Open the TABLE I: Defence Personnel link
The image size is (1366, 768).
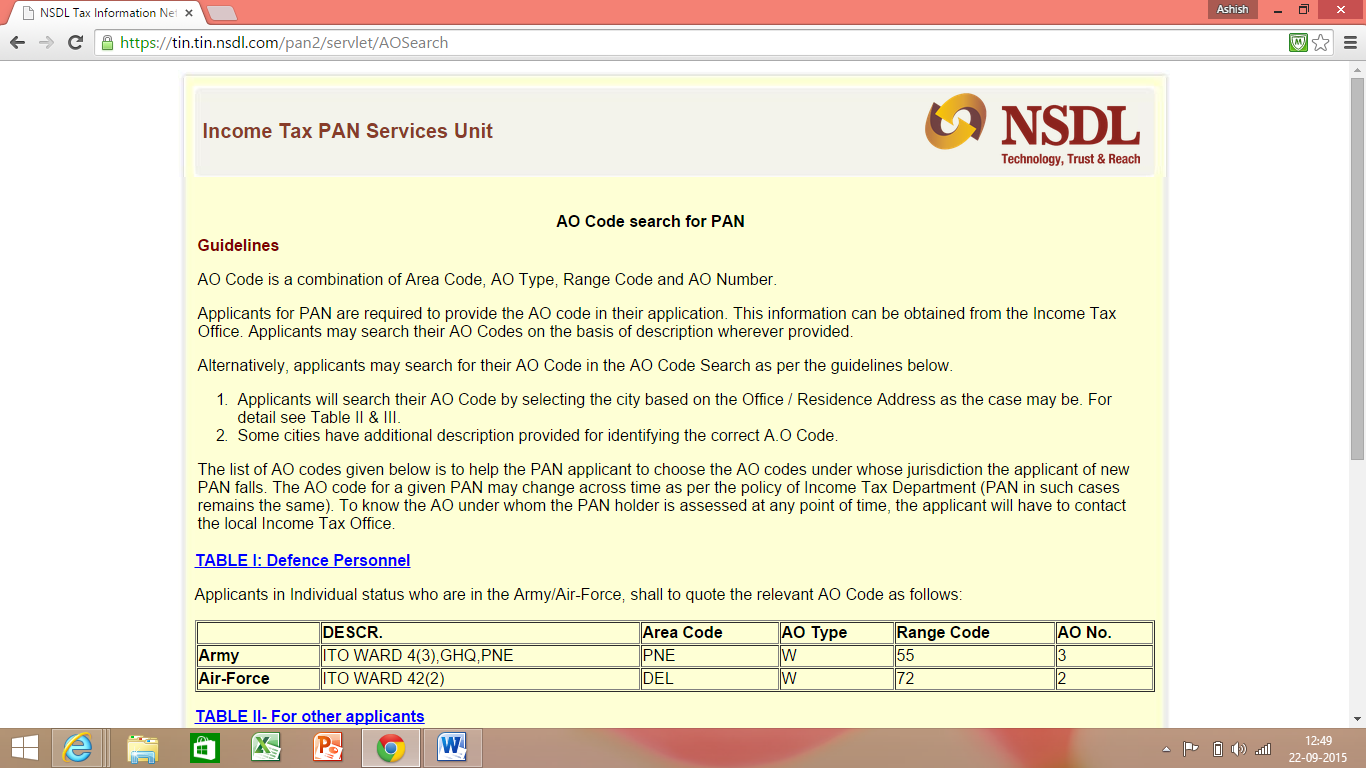tap(303, 560)
